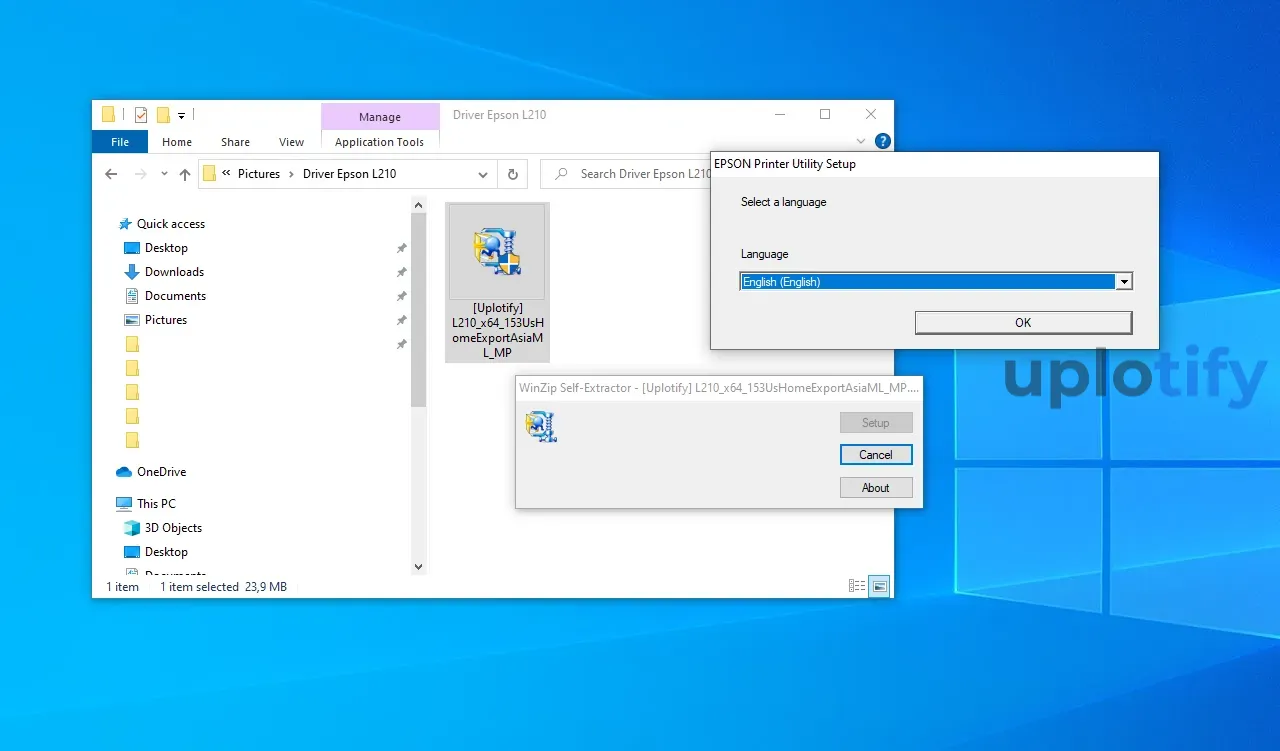Click the pin icon beside Downloads
Viewport: 1280px width, 751px height.
pyautogui.click(x=401, y=272)
